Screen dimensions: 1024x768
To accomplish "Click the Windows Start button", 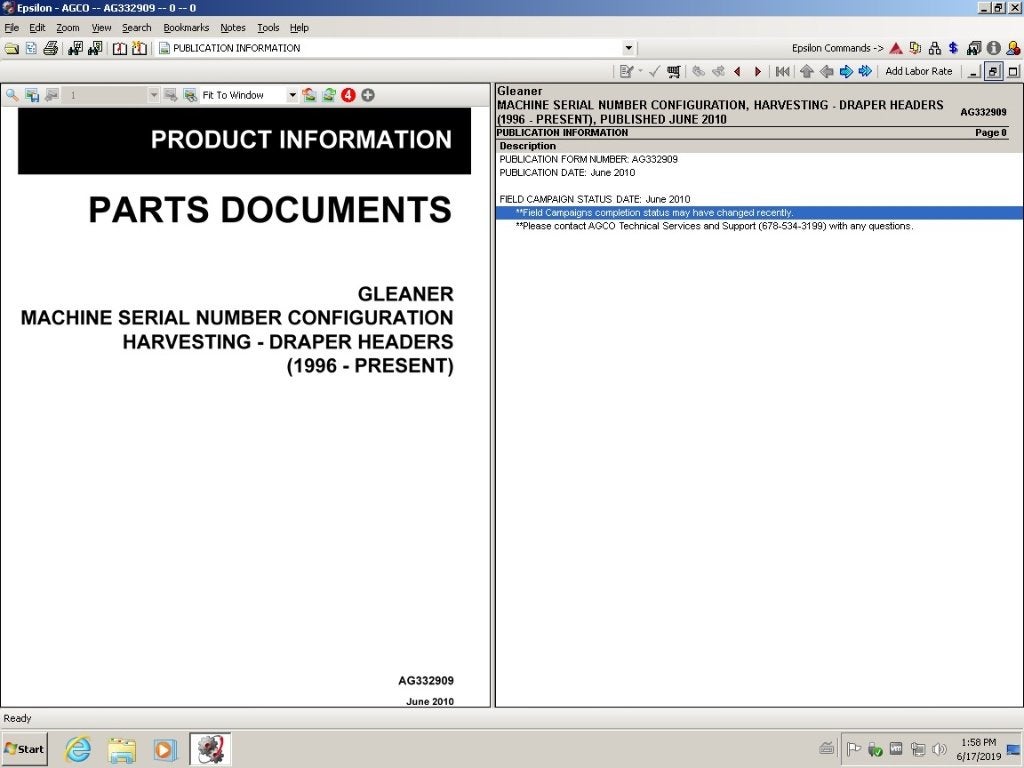I will click(x=25, y=749).
